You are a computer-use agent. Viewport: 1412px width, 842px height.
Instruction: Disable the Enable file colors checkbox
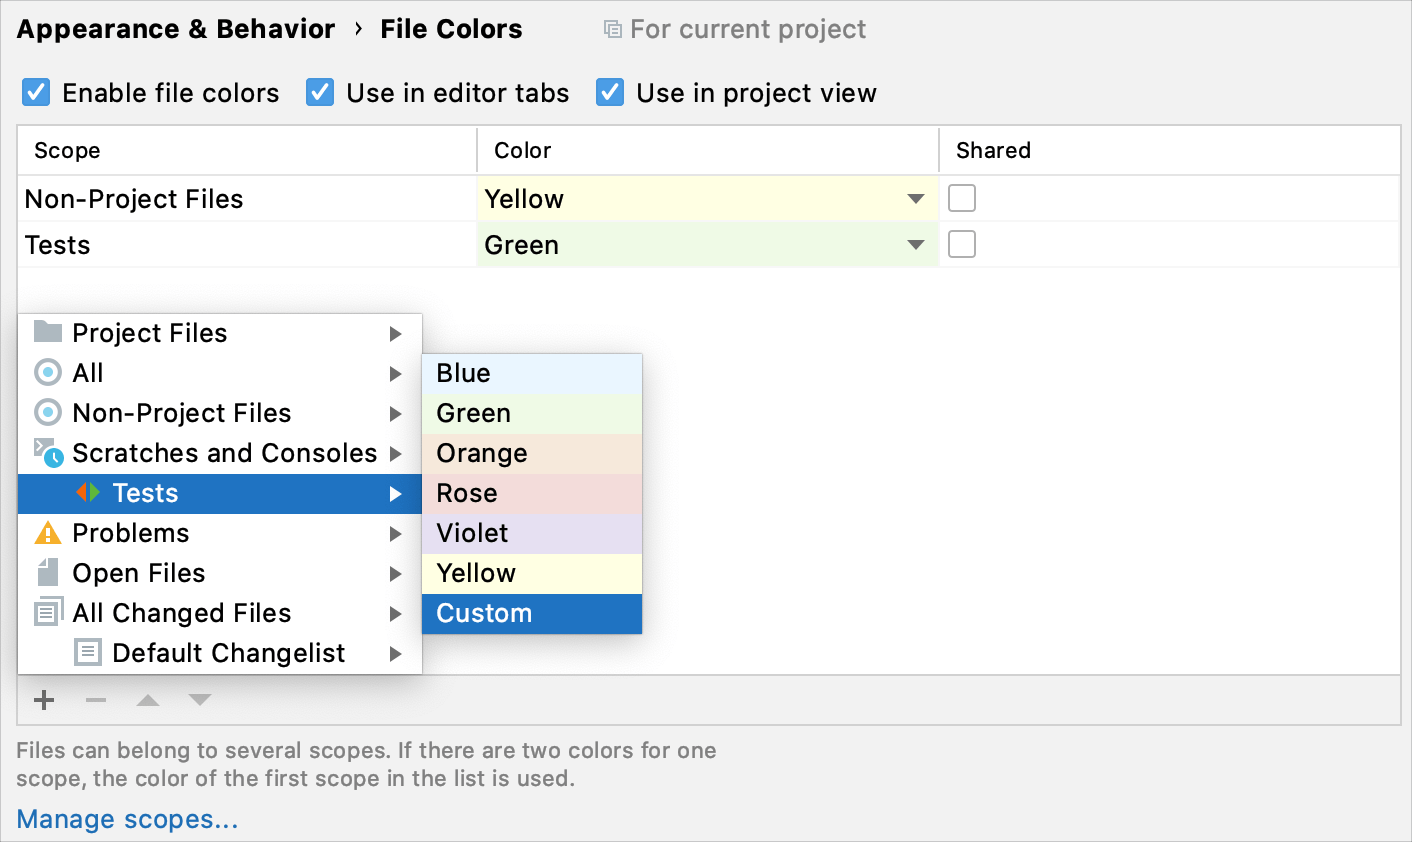click(x=35, y=92)
